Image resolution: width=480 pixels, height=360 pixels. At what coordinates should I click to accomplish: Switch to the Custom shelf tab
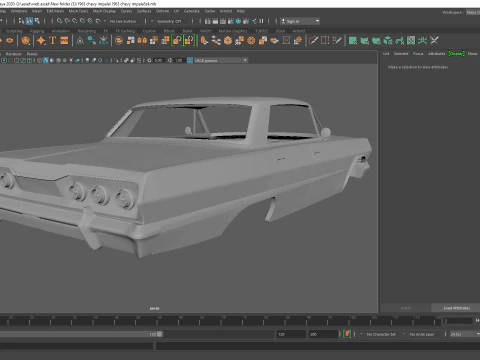tap(149, 31)
